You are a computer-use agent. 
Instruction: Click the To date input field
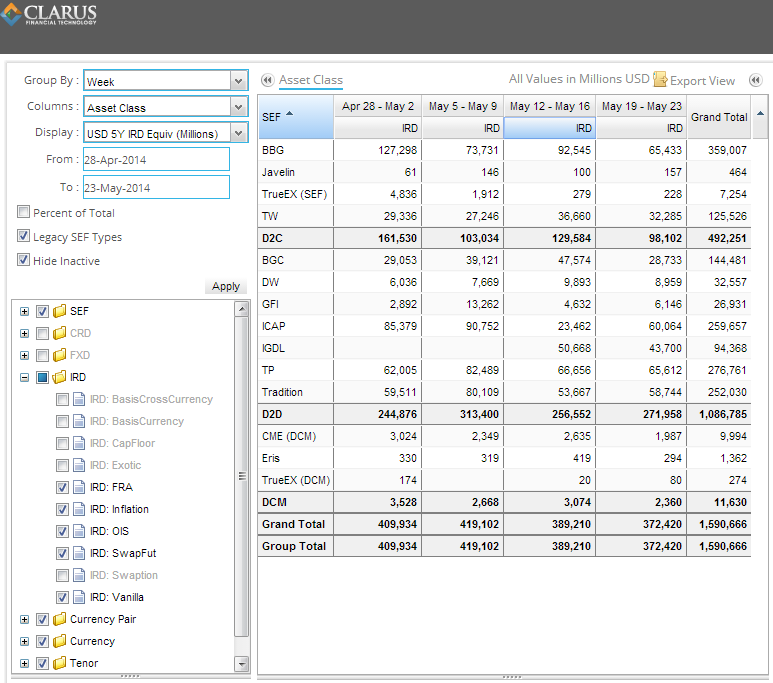click(x=156, y=187)
